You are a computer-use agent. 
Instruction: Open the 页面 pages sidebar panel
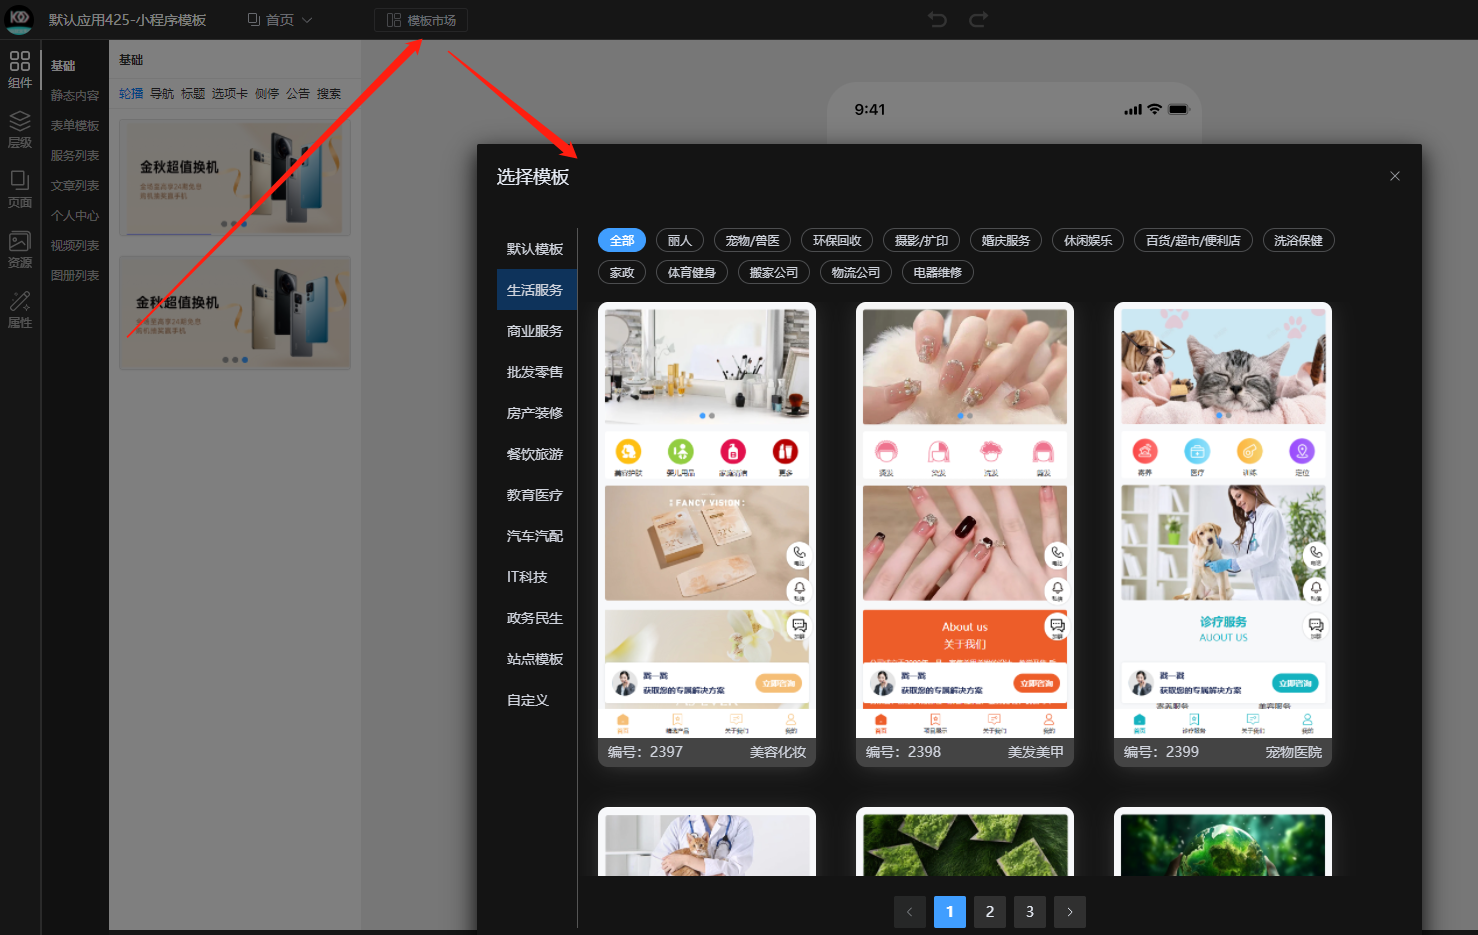coord(20,189)
